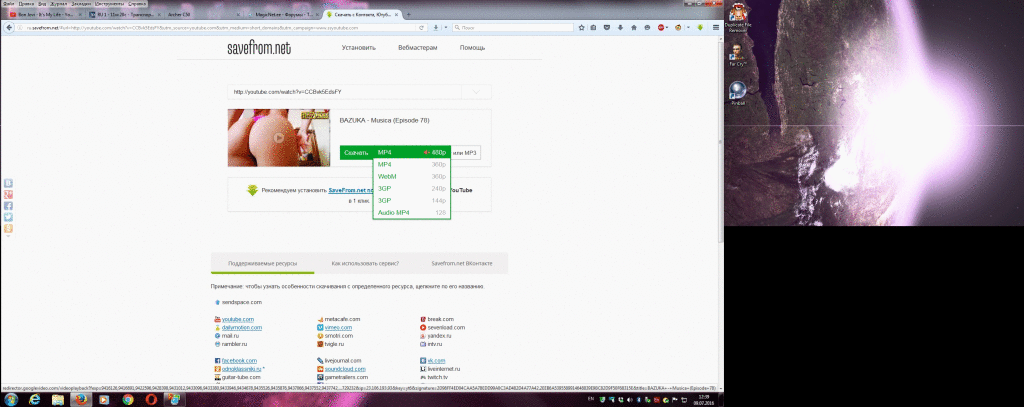This screenshot has width=1024, height=407.
Task: Play the BAZUKA video thumbnail
Action: [x=279, y=138]
